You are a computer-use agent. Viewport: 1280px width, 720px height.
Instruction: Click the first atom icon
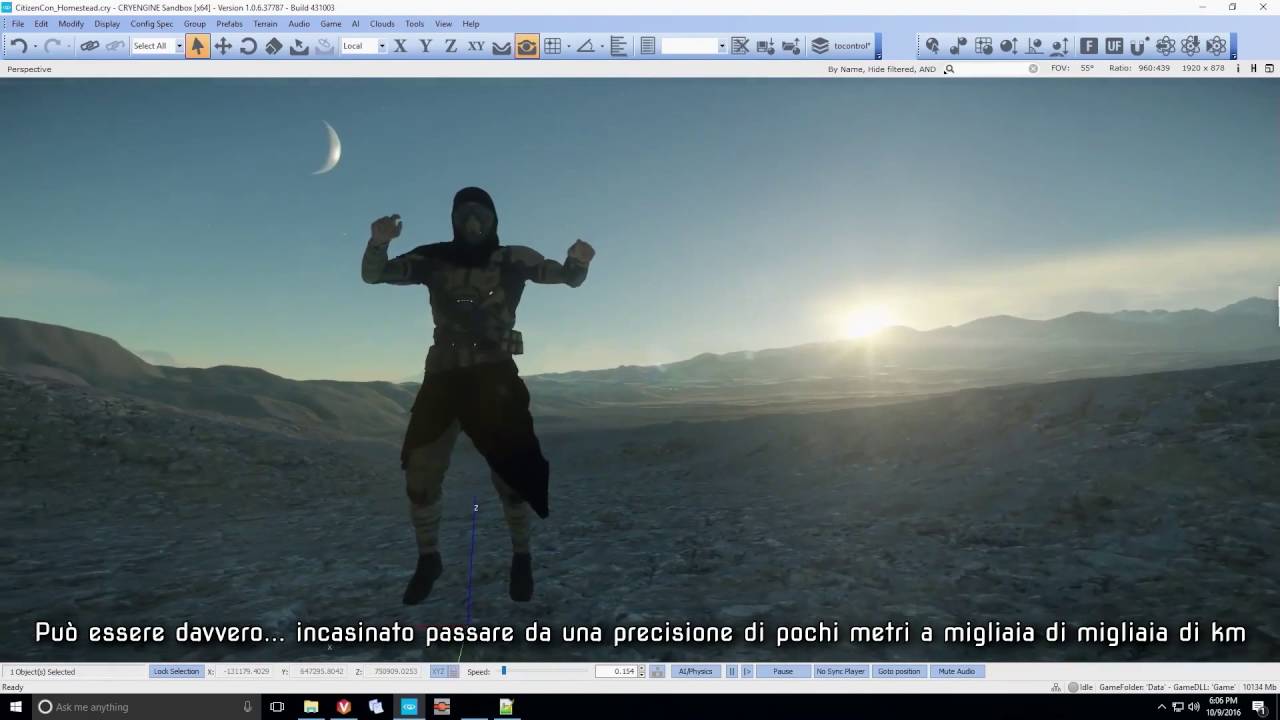tap(1165, 46)
